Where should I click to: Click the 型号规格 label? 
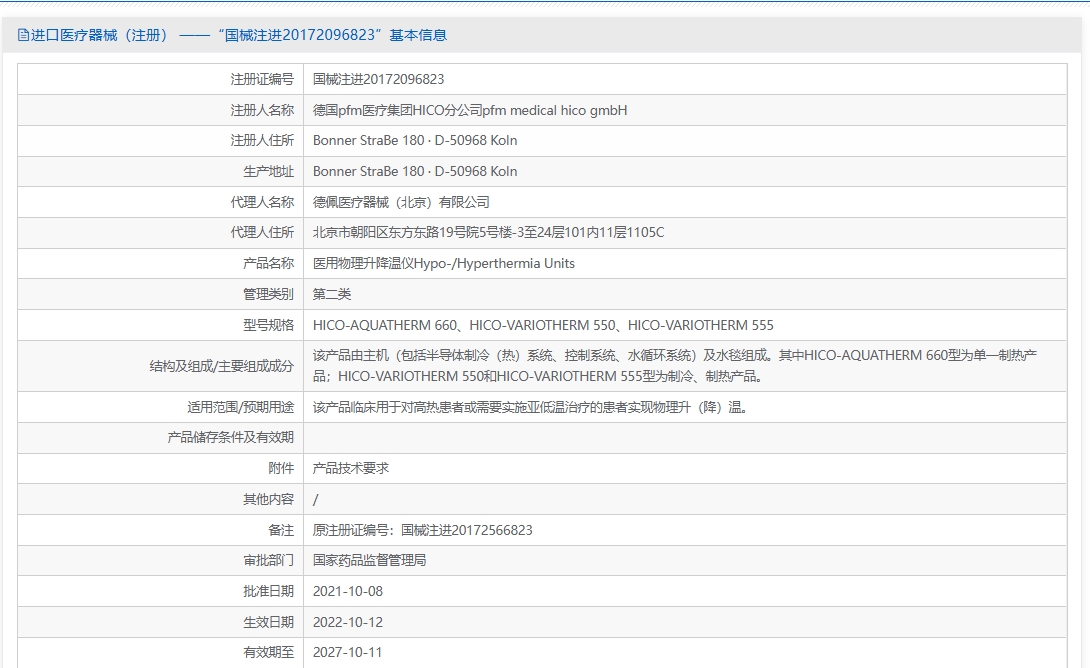coord(268,325)
